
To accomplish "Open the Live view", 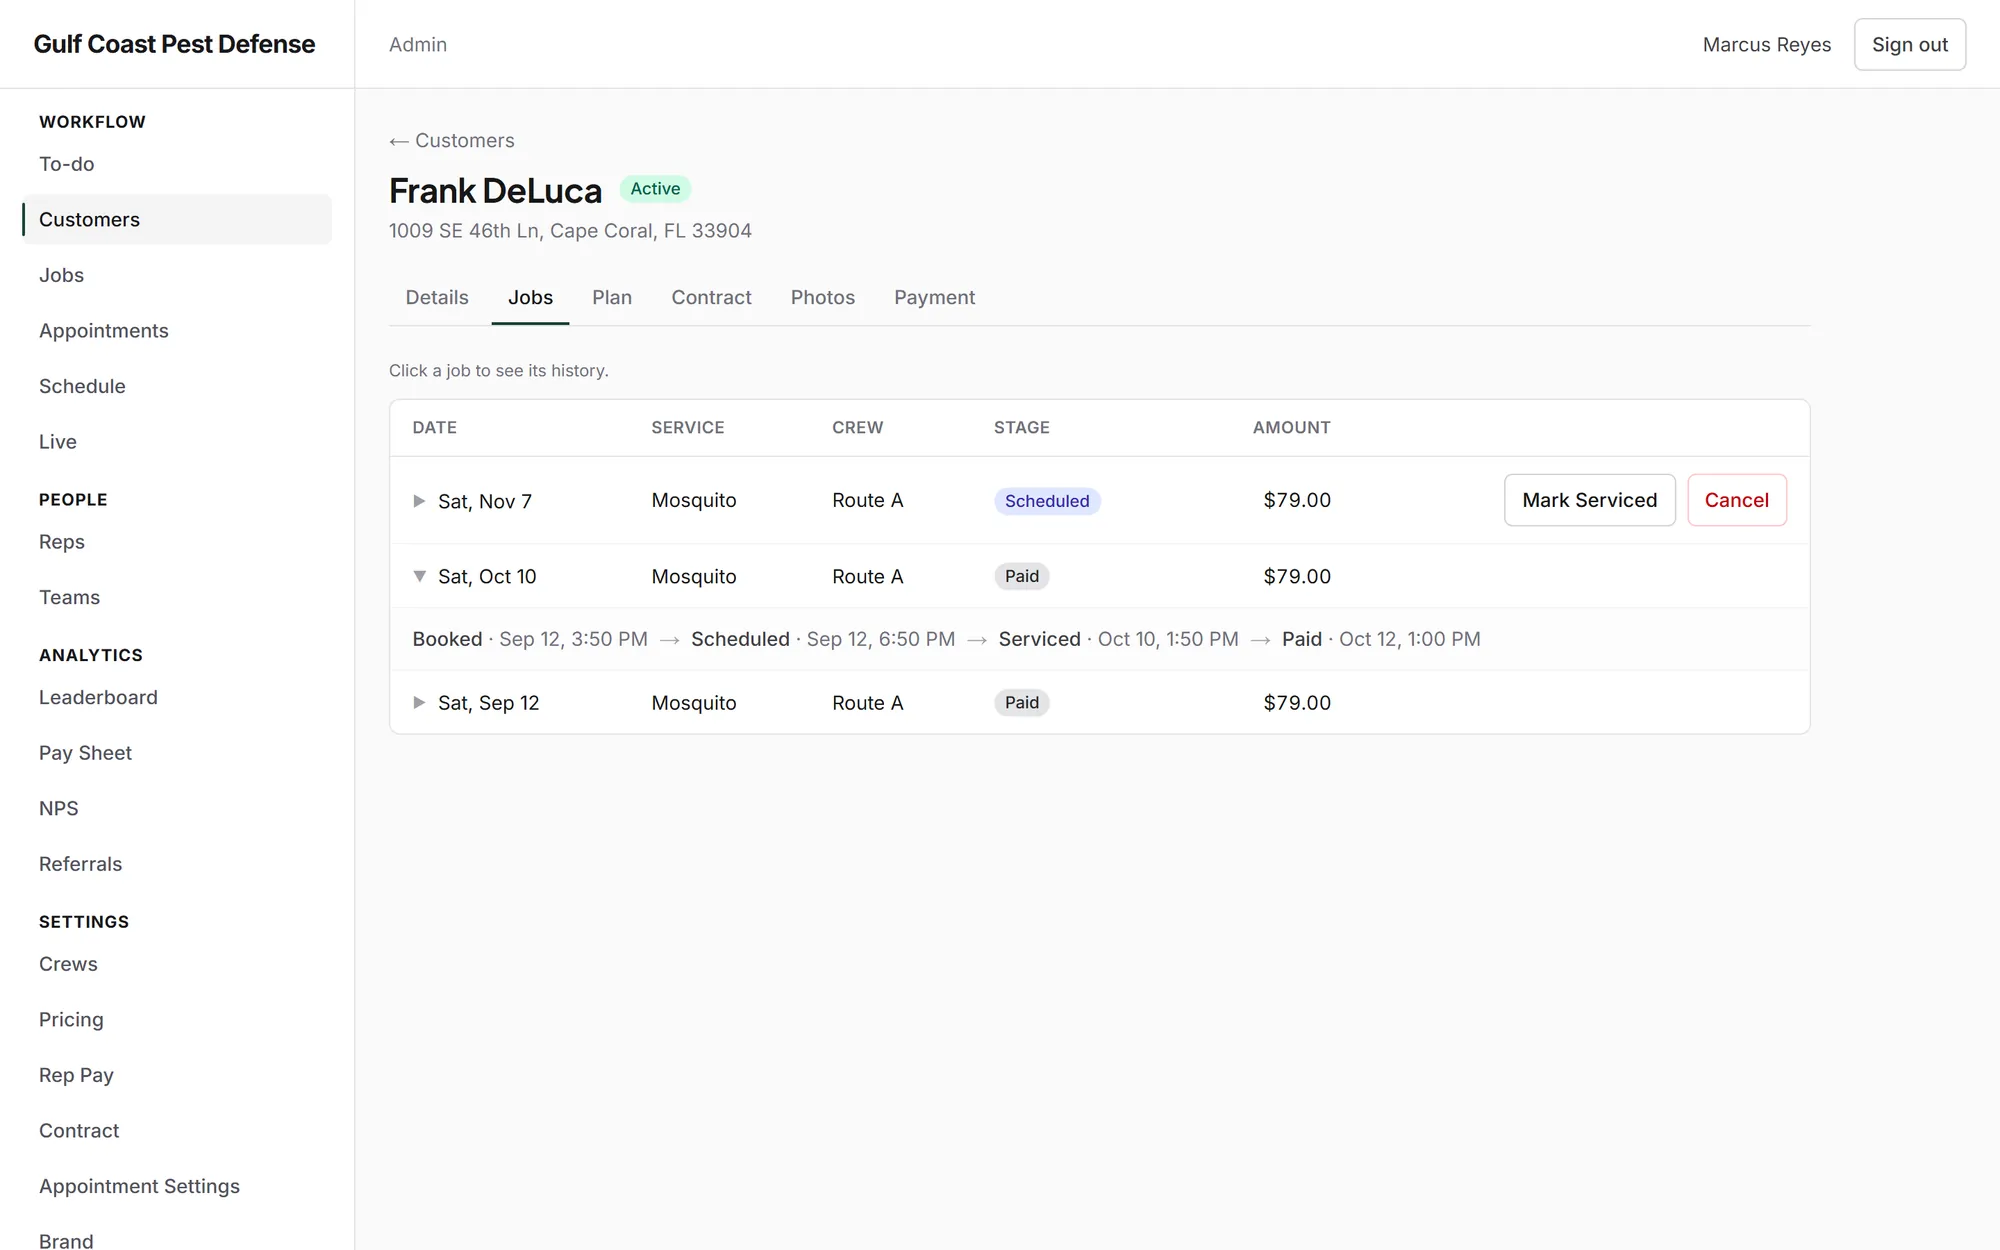I will pos(177,441).
